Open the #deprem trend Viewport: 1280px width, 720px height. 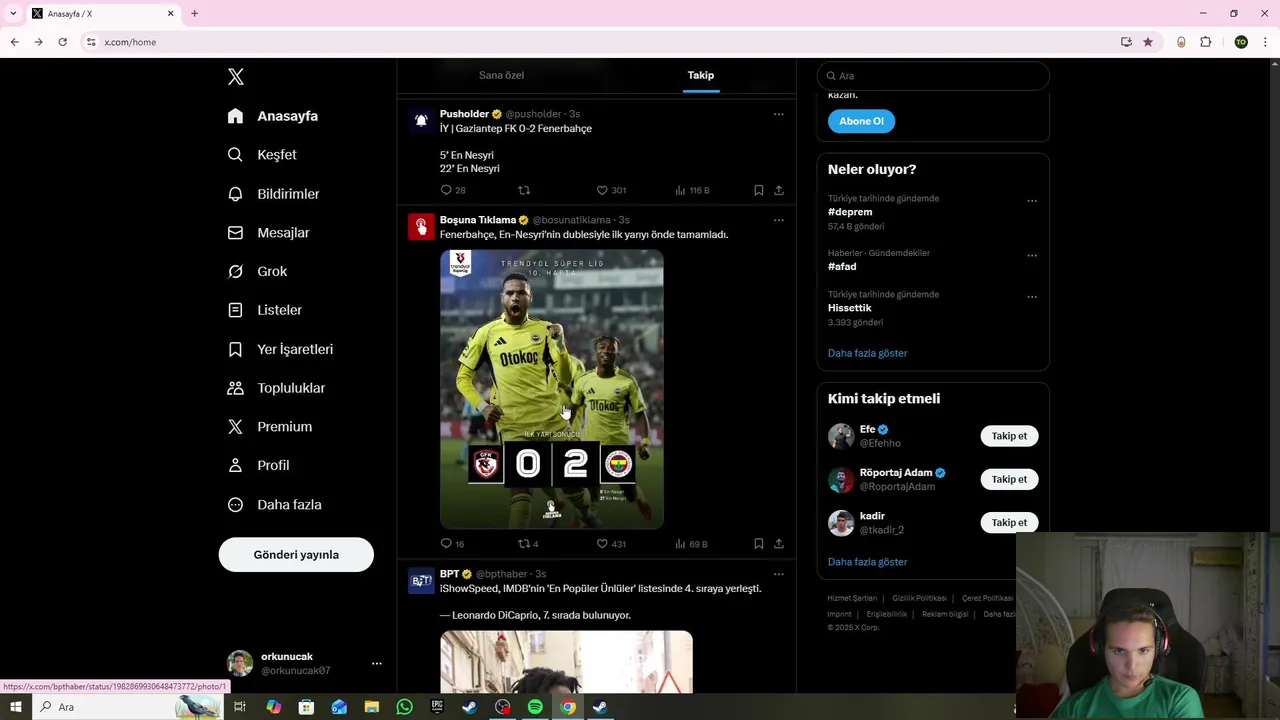(x=850, y=212)
